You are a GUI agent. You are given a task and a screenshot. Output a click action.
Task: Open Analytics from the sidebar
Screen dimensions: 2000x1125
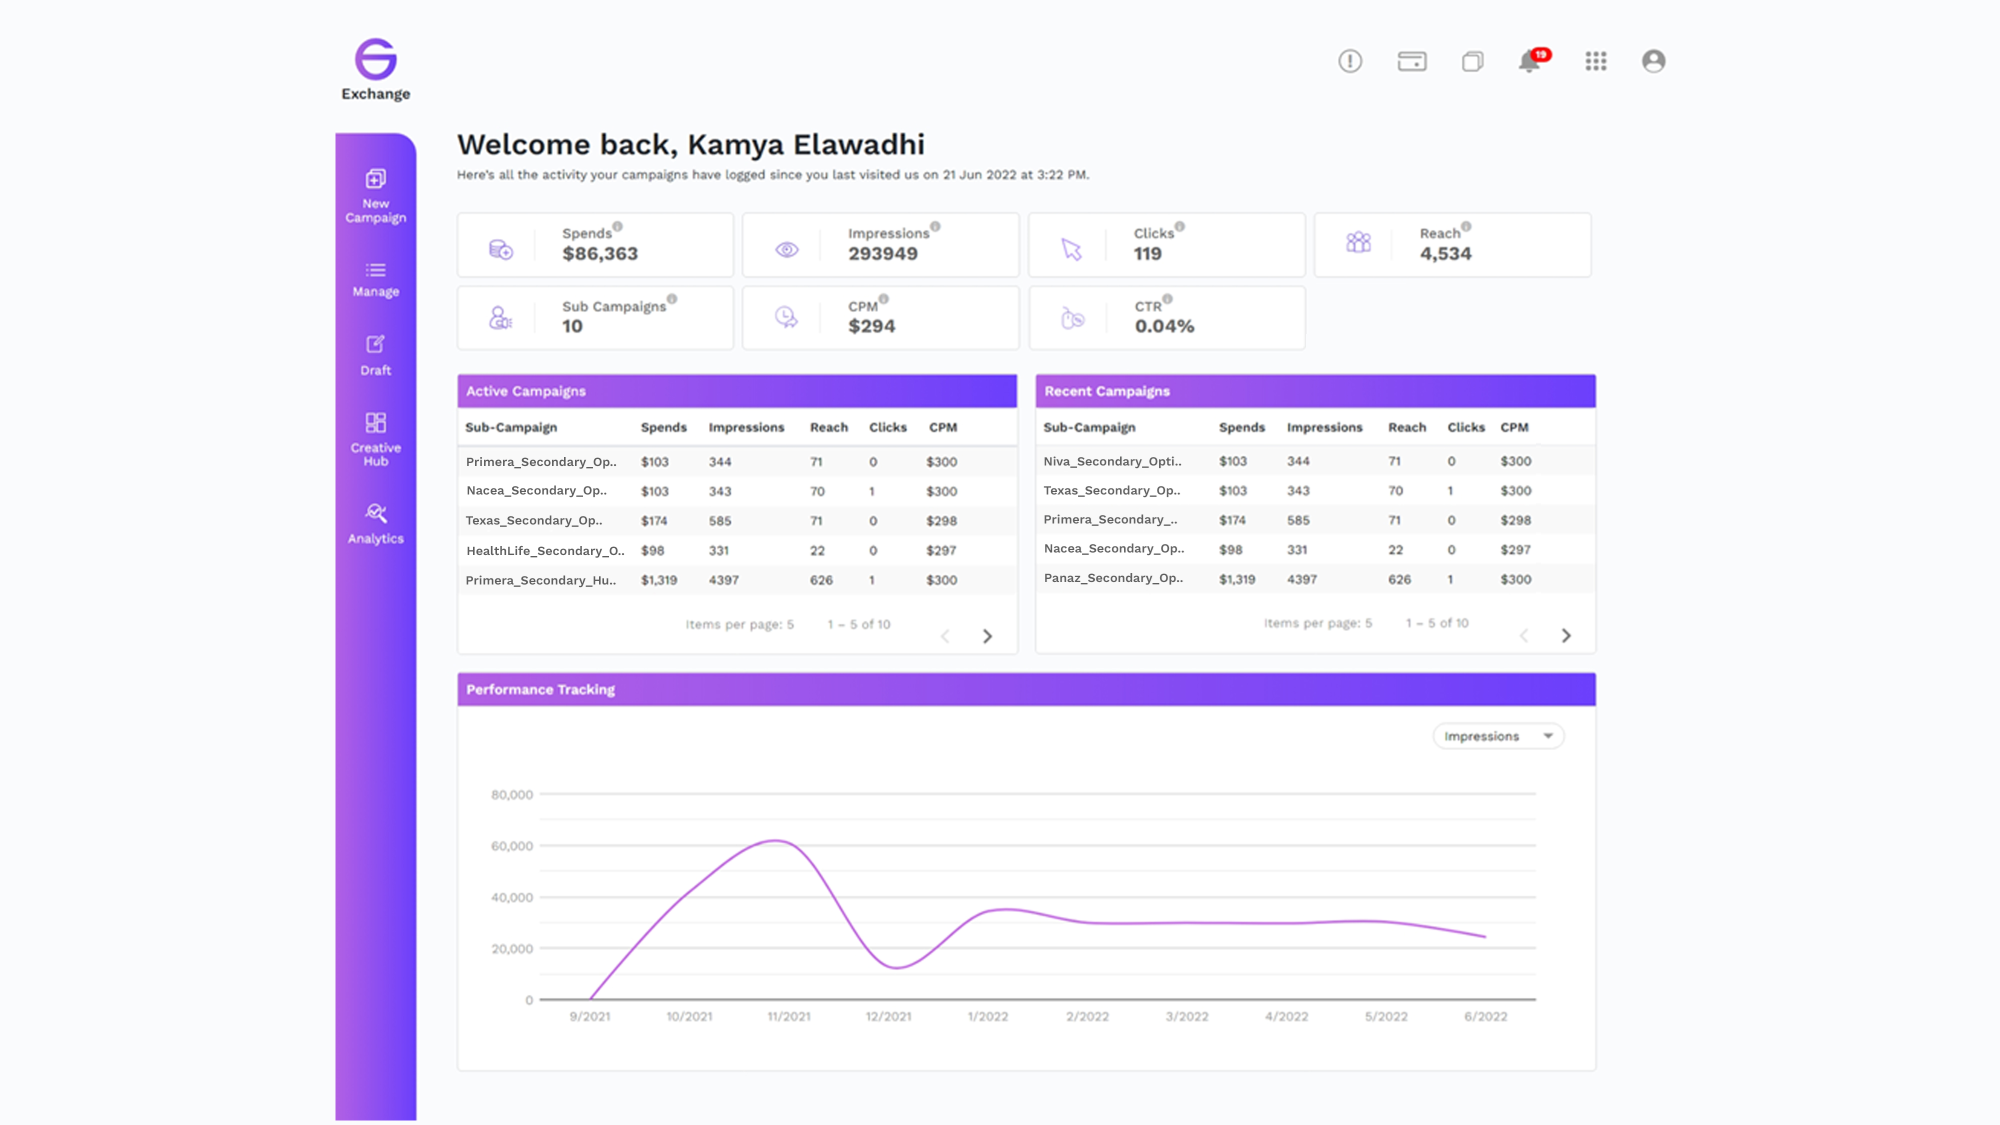375,523
